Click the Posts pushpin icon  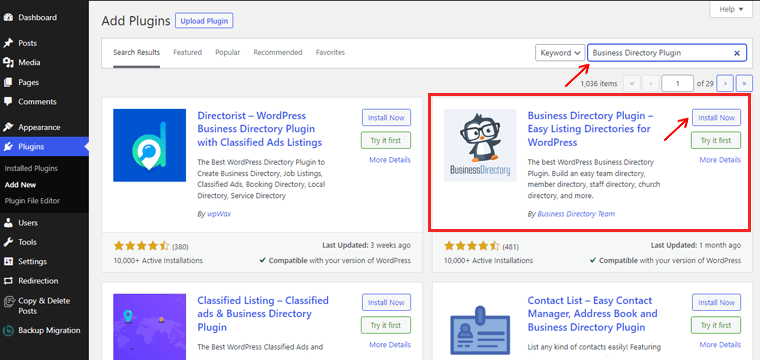[x=8, y=43]
